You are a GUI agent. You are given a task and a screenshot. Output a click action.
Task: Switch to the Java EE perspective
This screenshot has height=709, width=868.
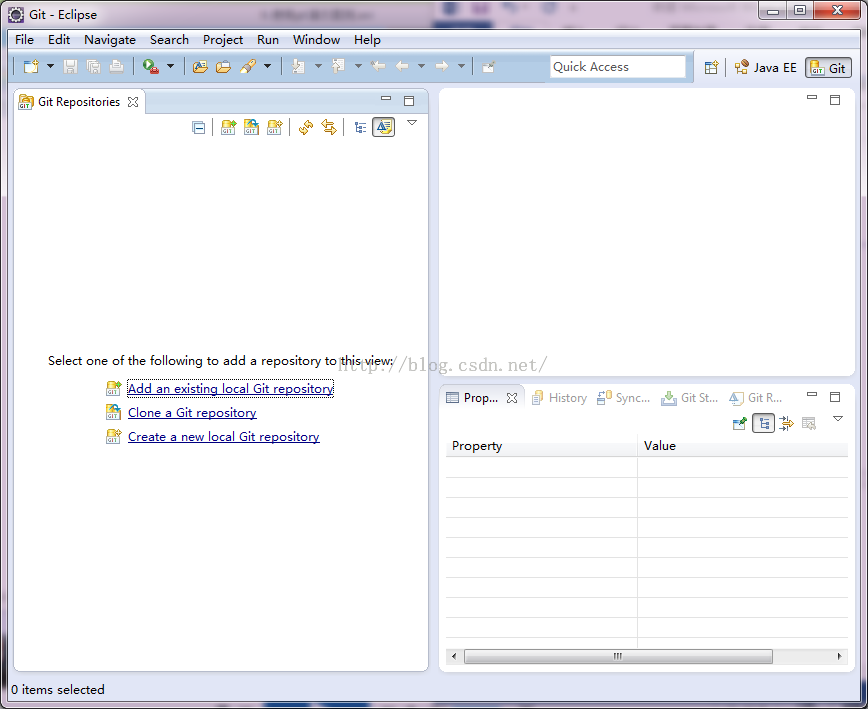tap(766, 68)
